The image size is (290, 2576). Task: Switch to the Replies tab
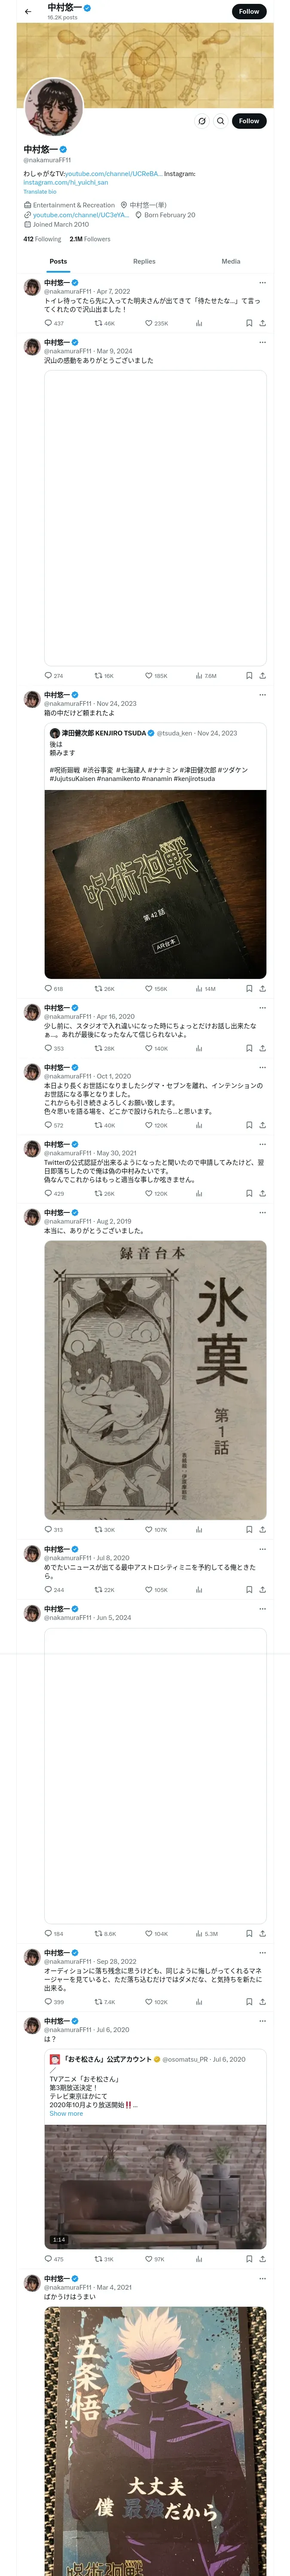click(144, 261)
